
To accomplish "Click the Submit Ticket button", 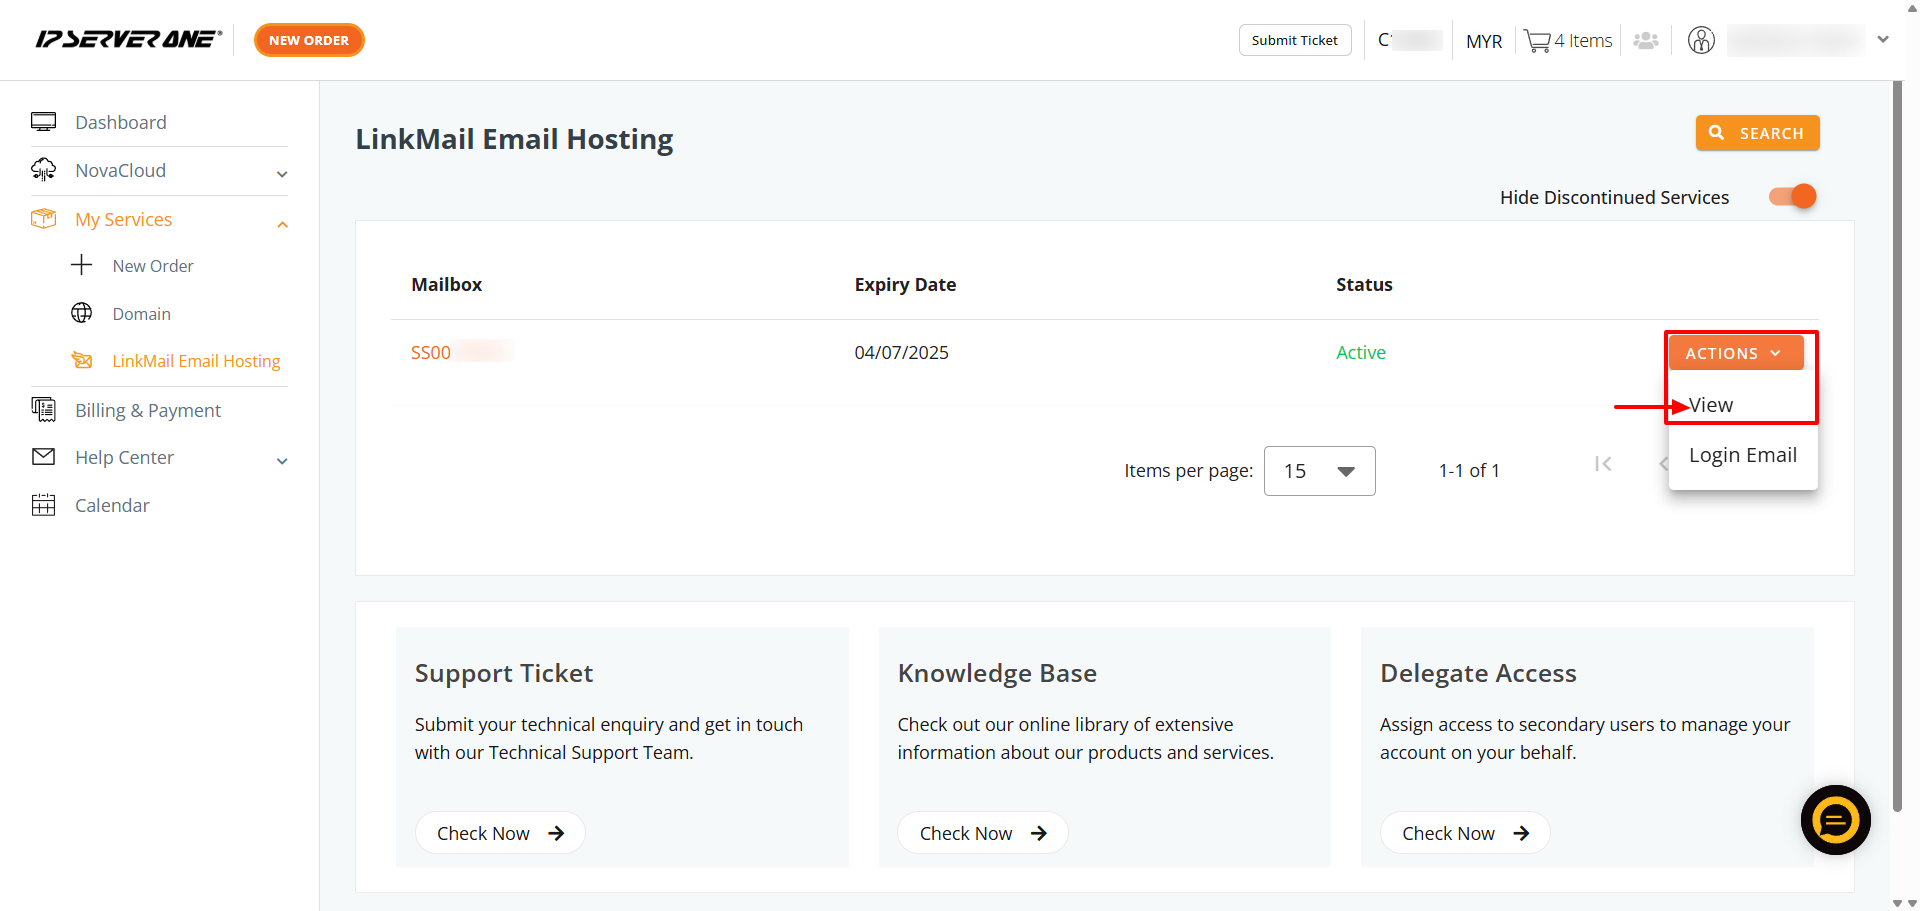I will (x=1295, y=40).
